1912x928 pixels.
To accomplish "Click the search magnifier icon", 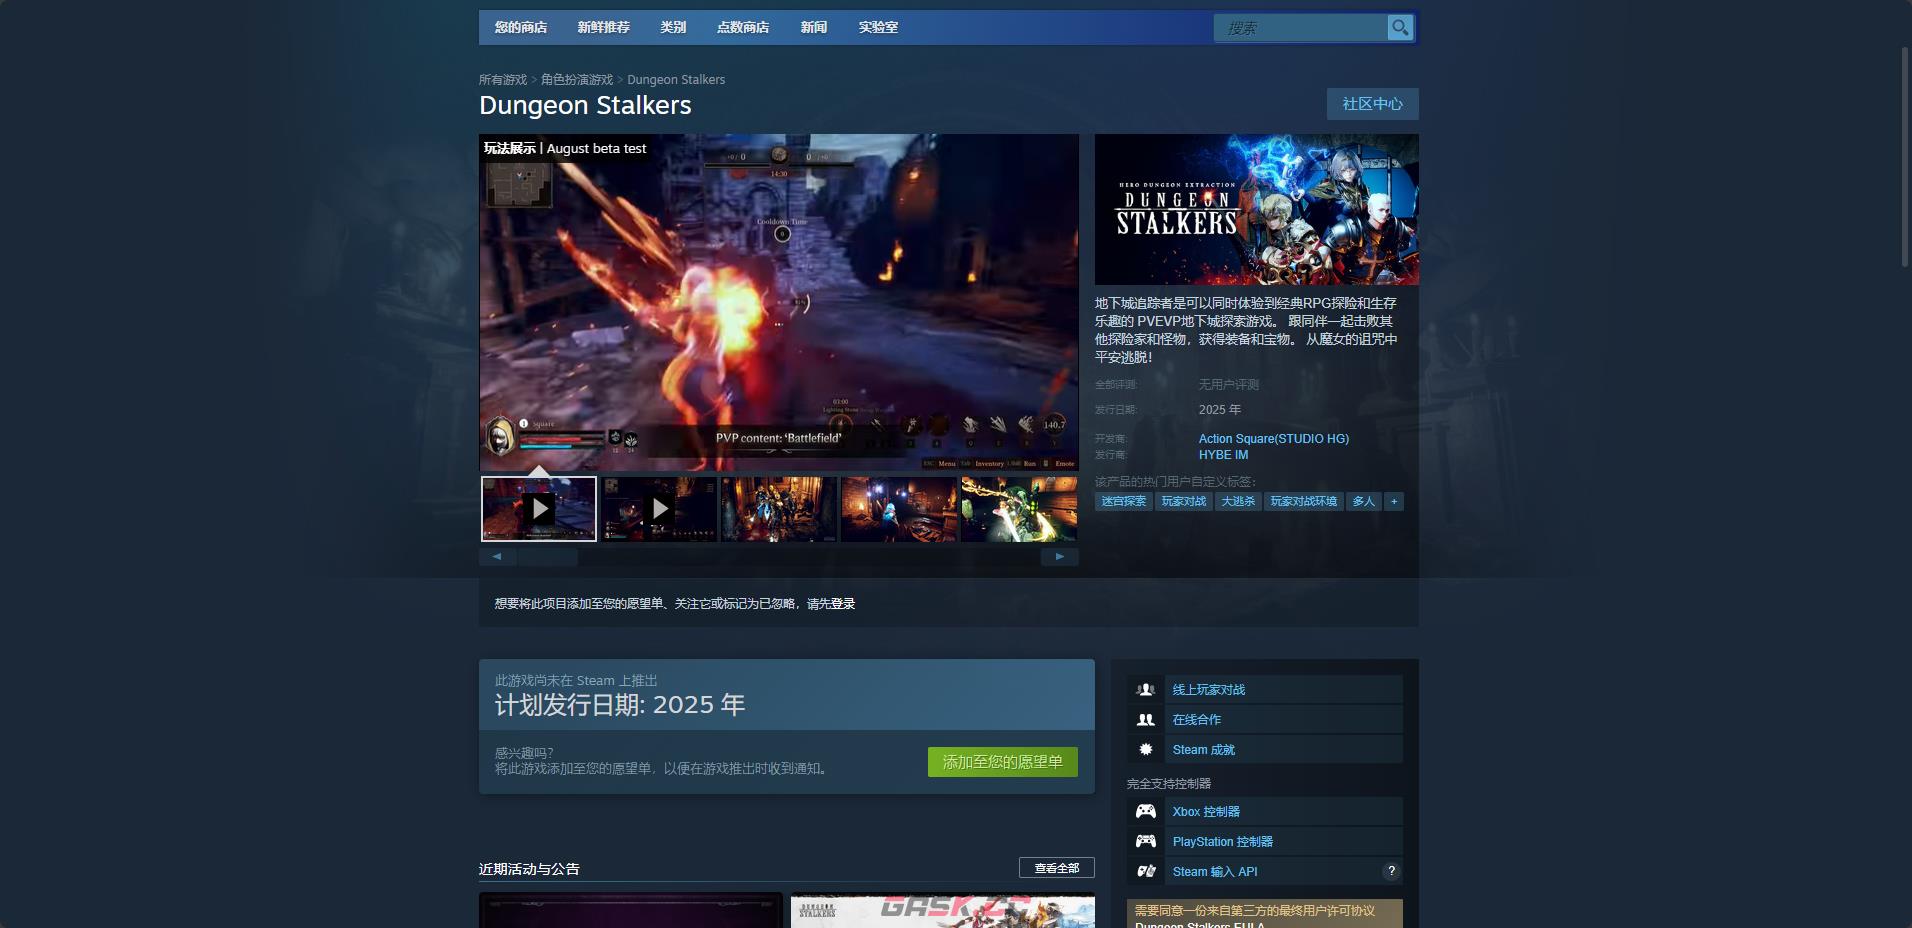I will click(1400, 28).
